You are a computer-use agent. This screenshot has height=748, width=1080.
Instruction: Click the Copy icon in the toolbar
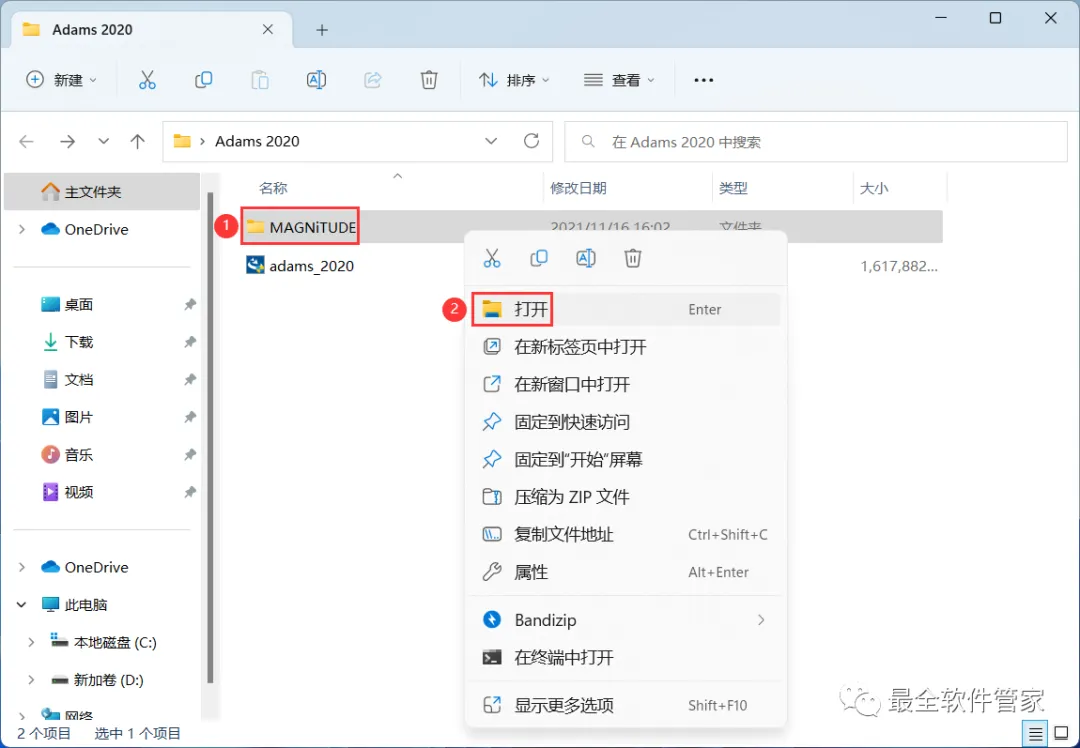pos(203,80)
